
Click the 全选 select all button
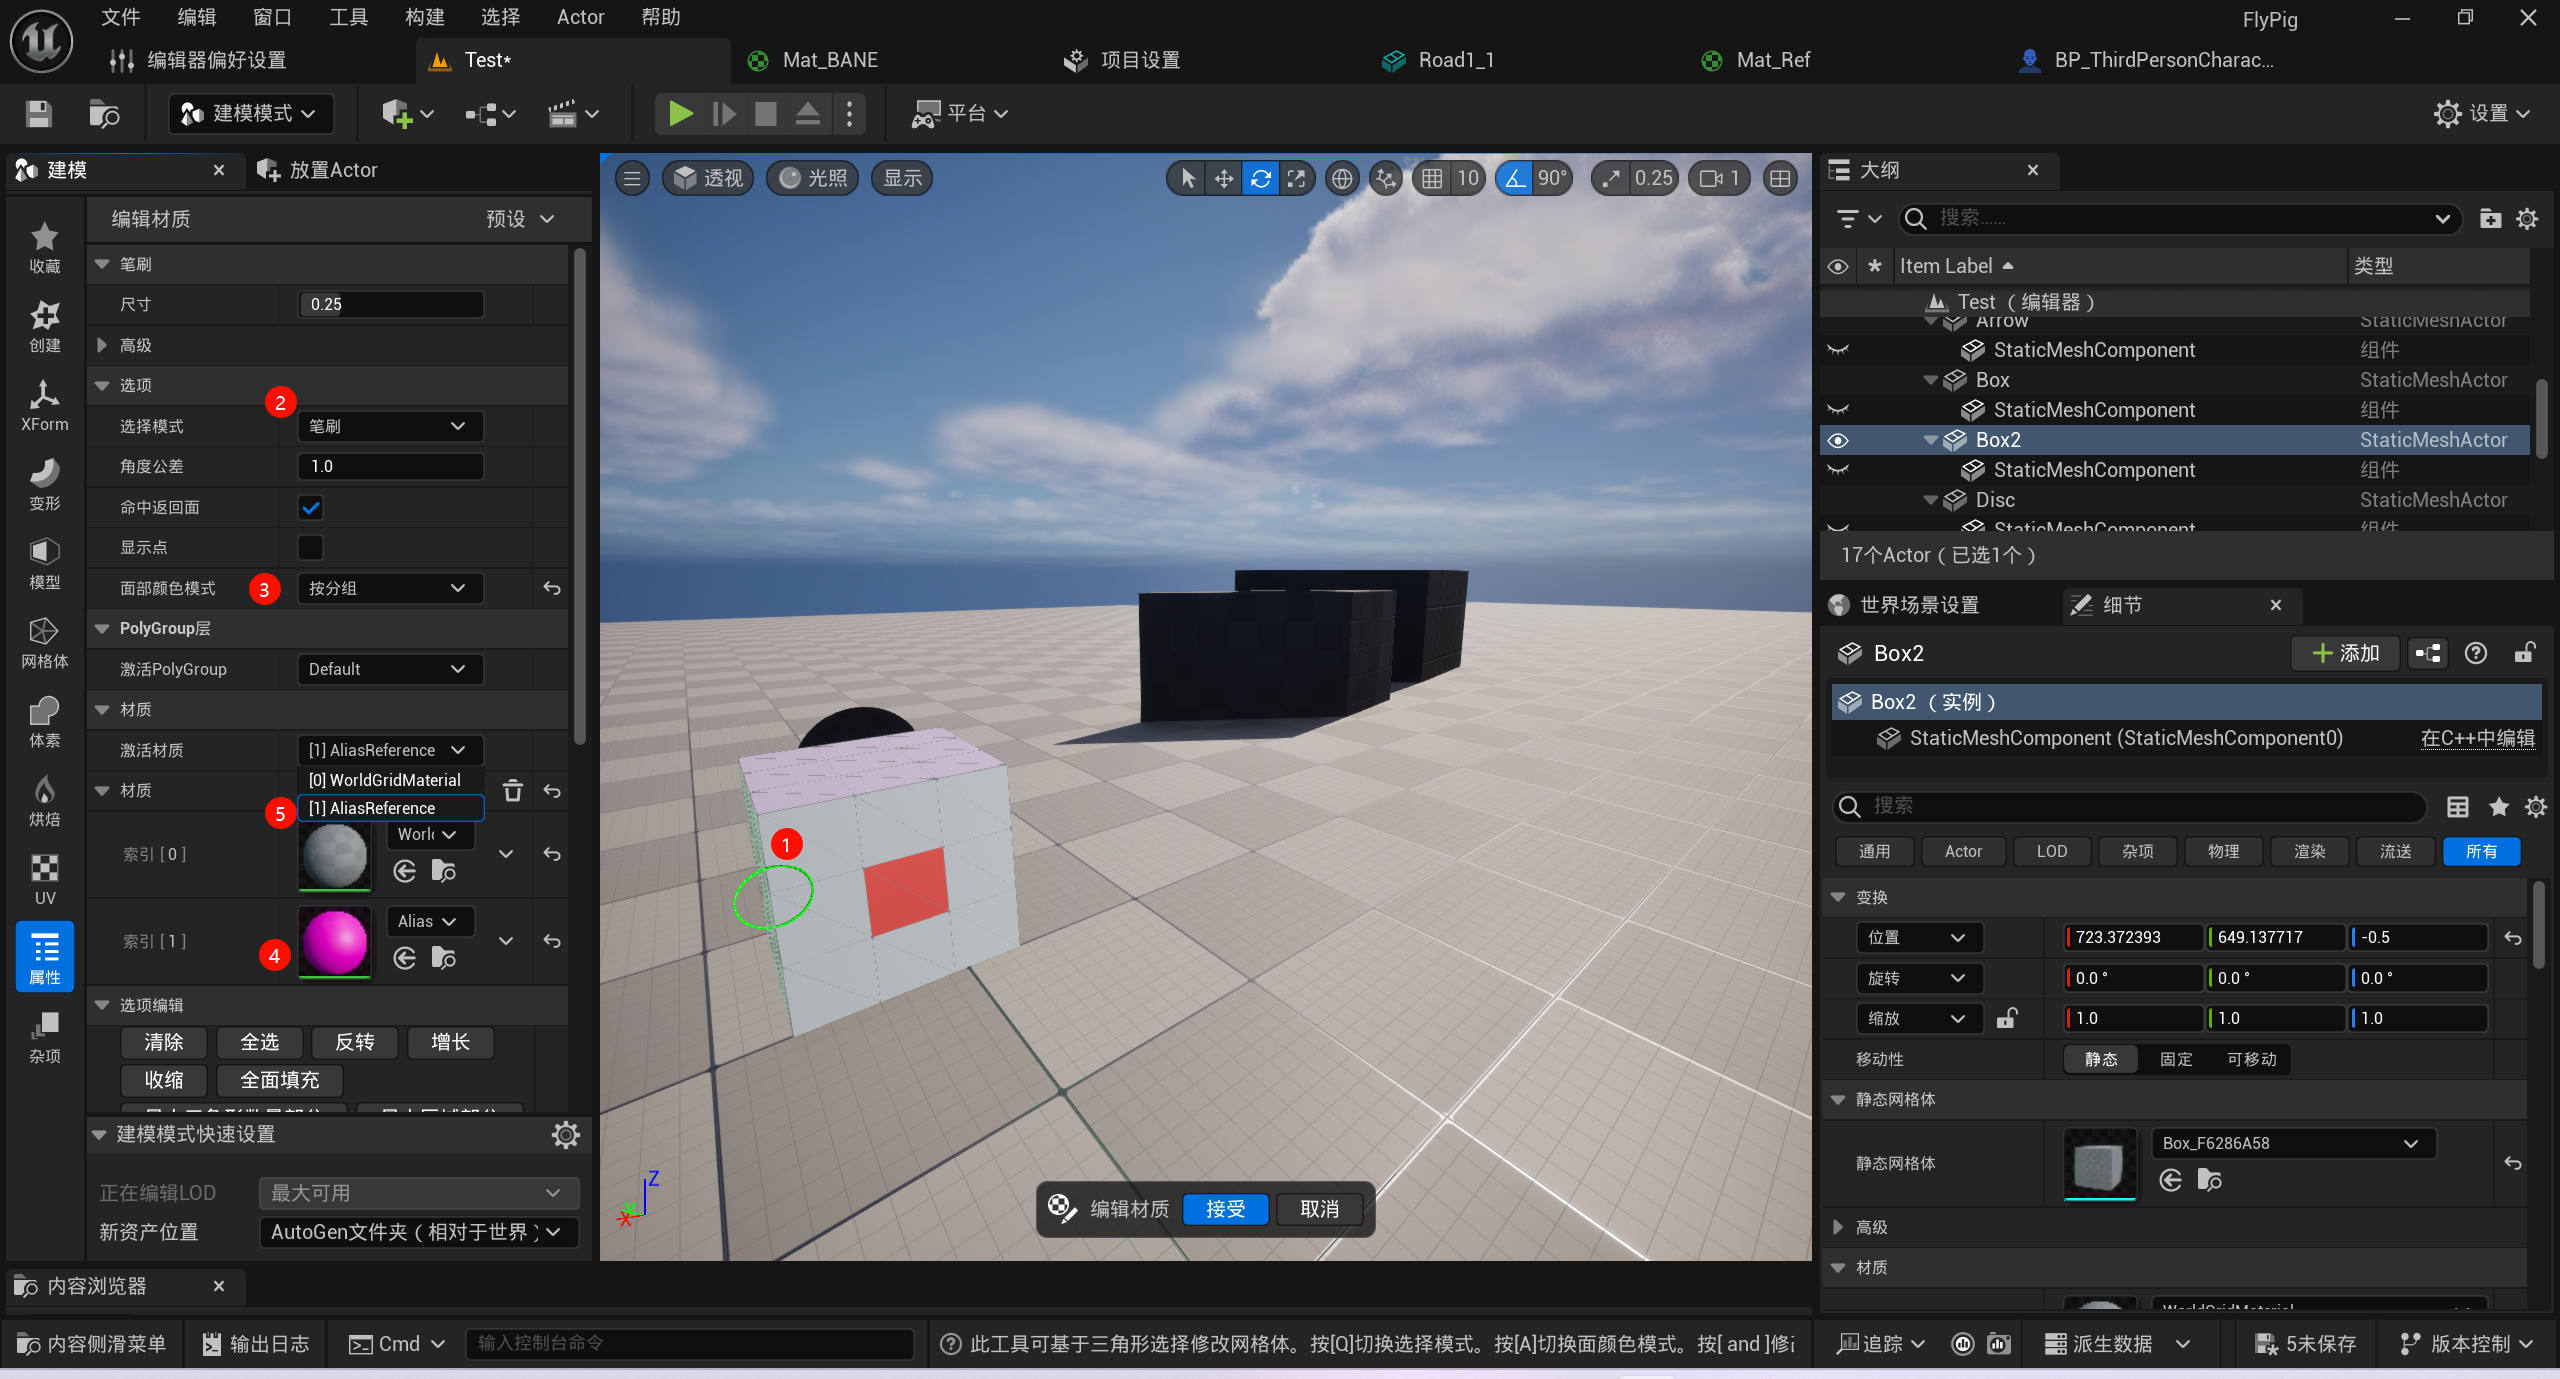coord(259,1043)
